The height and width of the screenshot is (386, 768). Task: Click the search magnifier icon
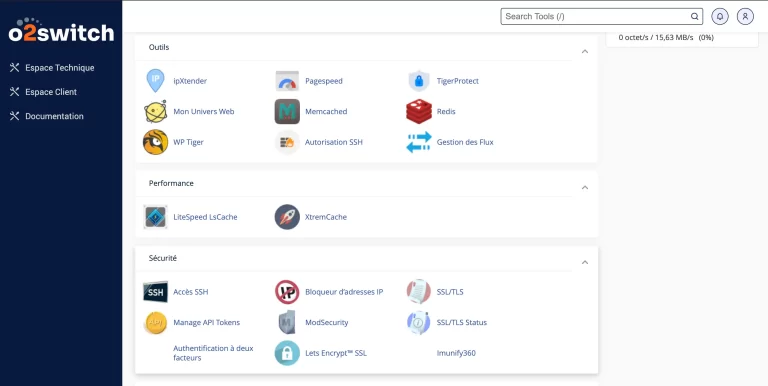click(695, 16)
